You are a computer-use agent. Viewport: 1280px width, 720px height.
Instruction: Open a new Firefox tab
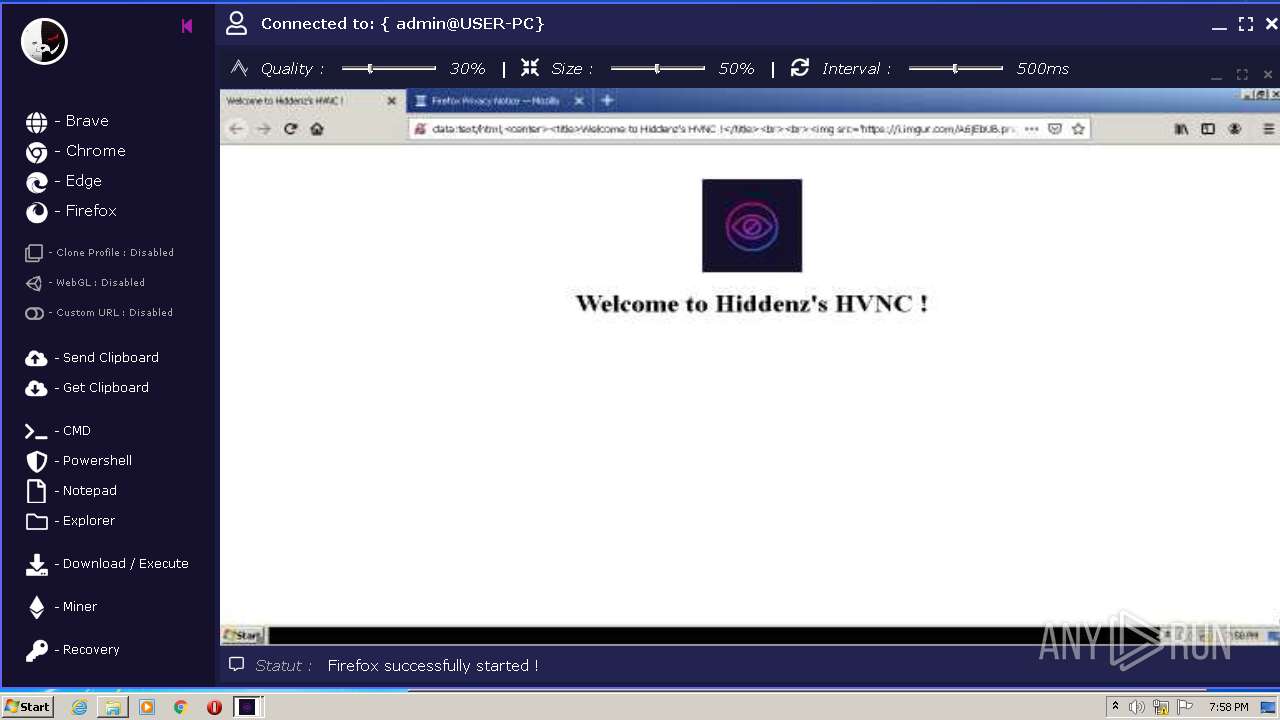tap(607, 101)
